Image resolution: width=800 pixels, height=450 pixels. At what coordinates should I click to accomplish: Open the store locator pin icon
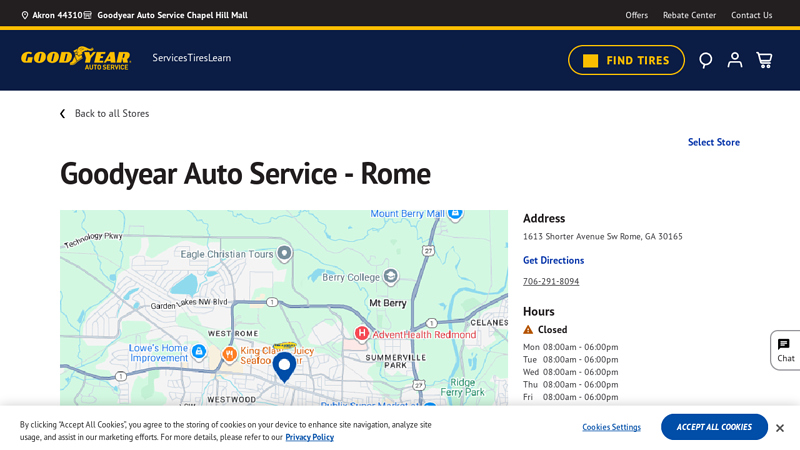click(706, 60)
